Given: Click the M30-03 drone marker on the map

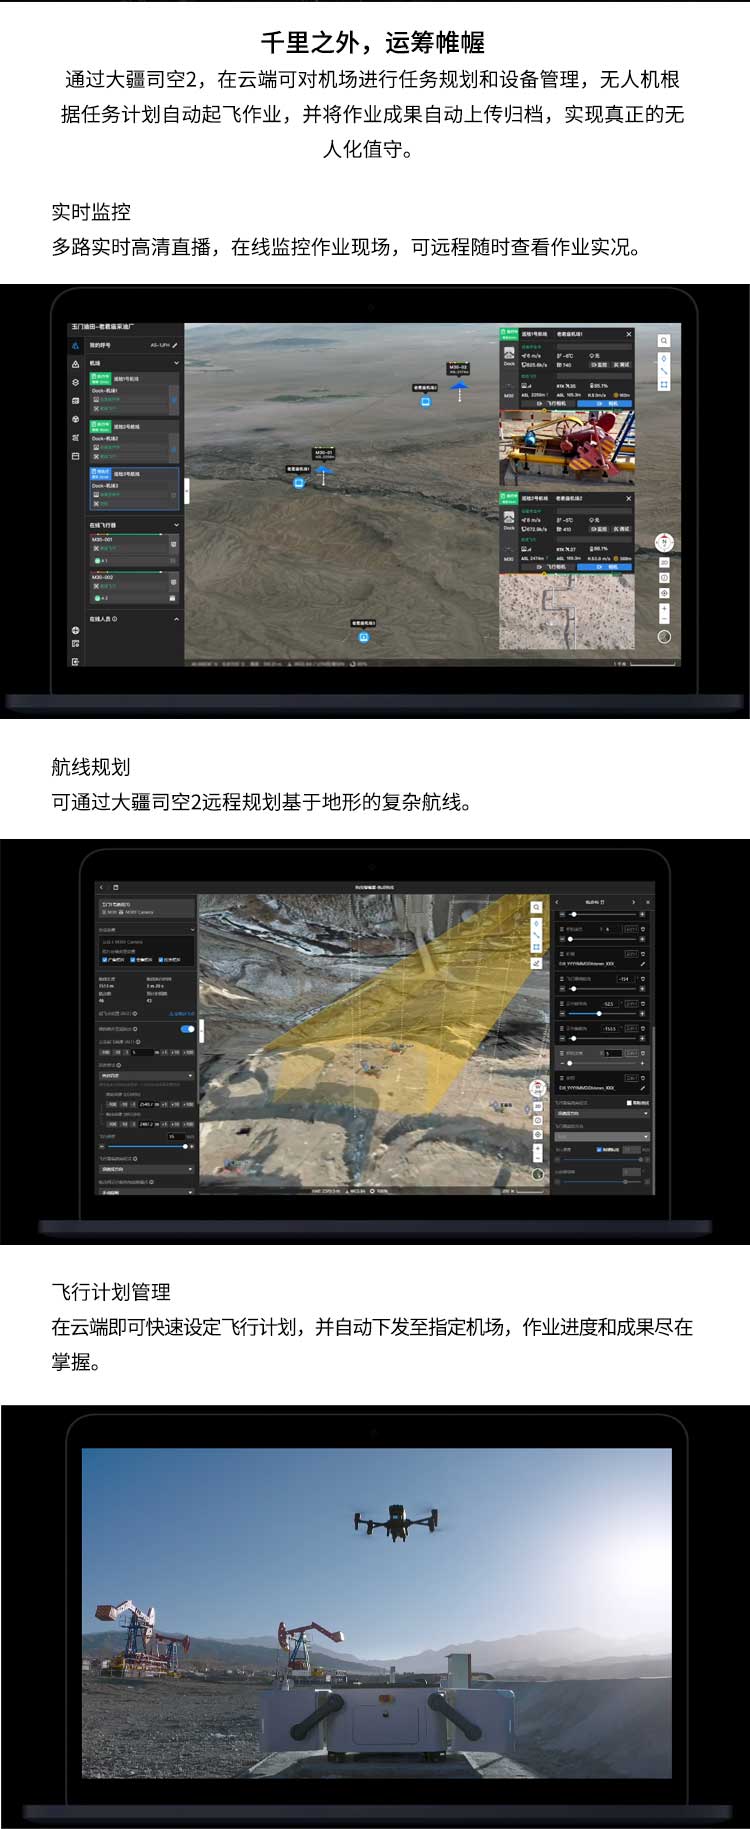Looking at the screenshot, I should click(x=459, y=385).
